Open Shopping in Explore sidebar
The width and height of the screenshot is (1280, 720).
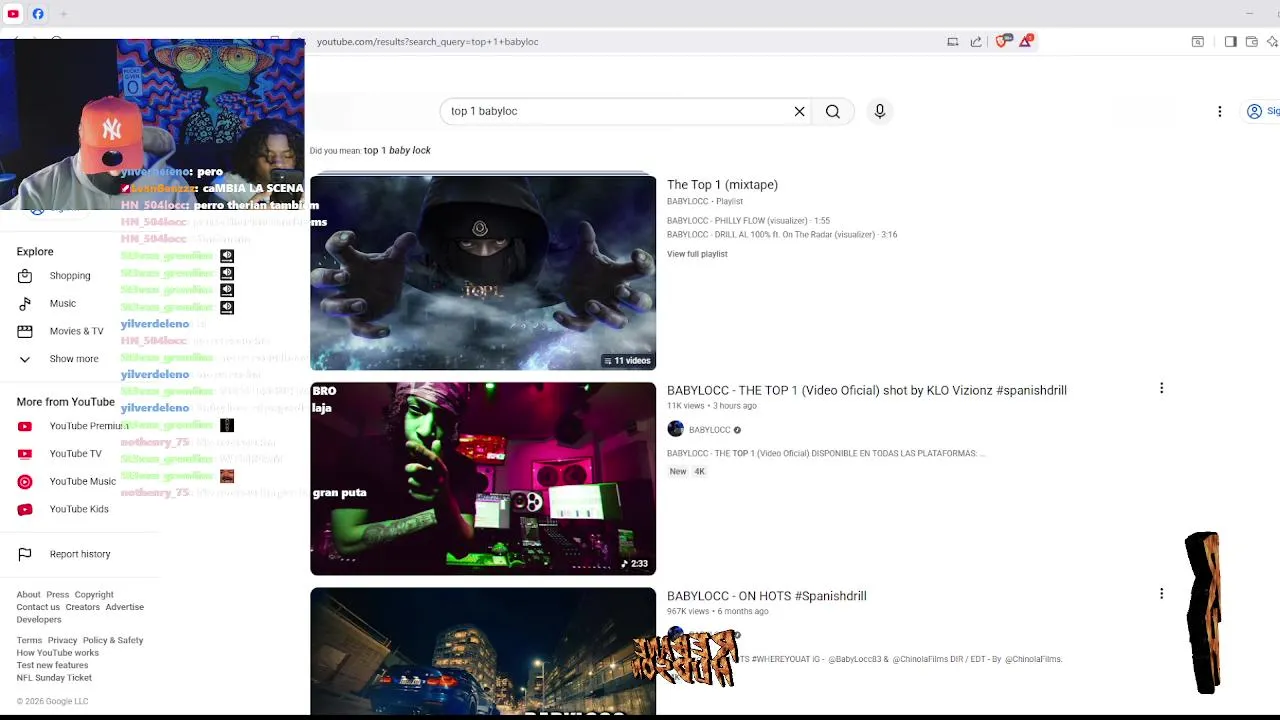(x=70, y=276)
